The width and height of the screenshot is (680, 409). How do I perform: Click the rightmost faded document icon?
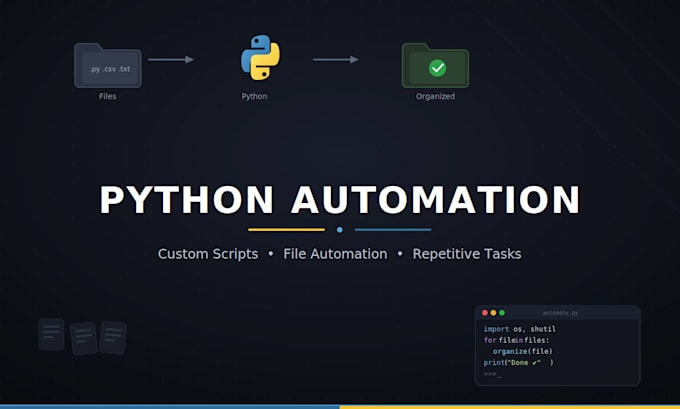pos(113,337)
